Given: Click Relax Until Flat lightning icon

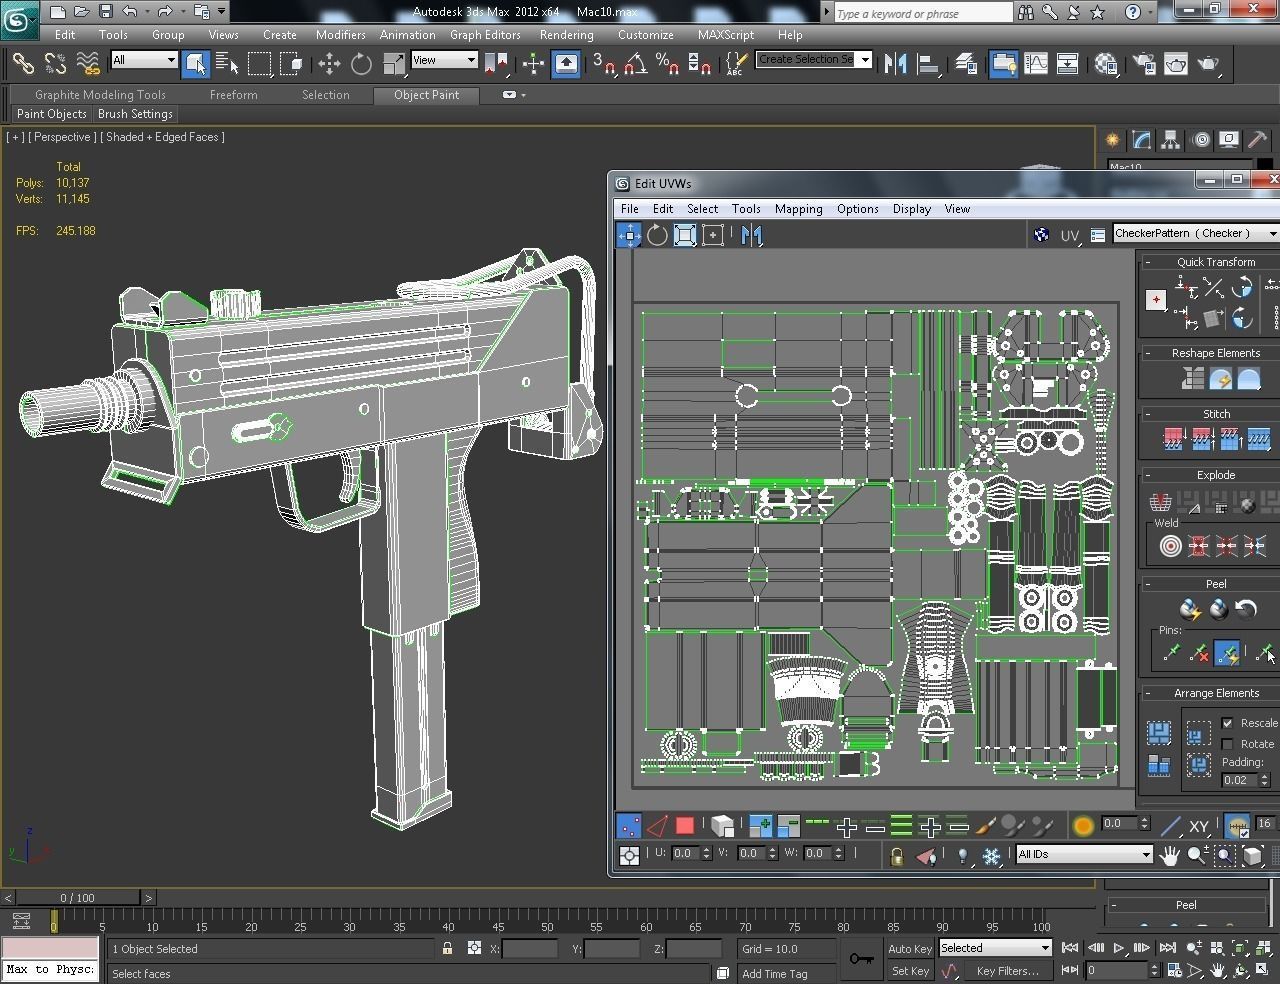Looking at the screenshot, I should (x=1220, y=379).
